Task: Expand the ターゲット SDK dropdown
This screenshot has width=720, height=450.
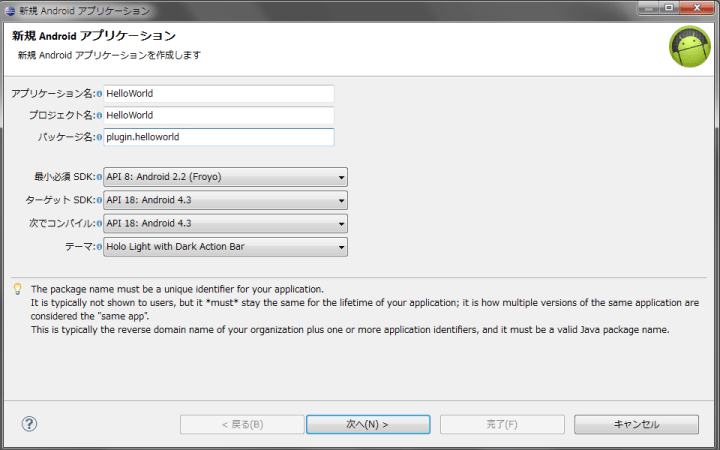Action: [x=225, y=201]
